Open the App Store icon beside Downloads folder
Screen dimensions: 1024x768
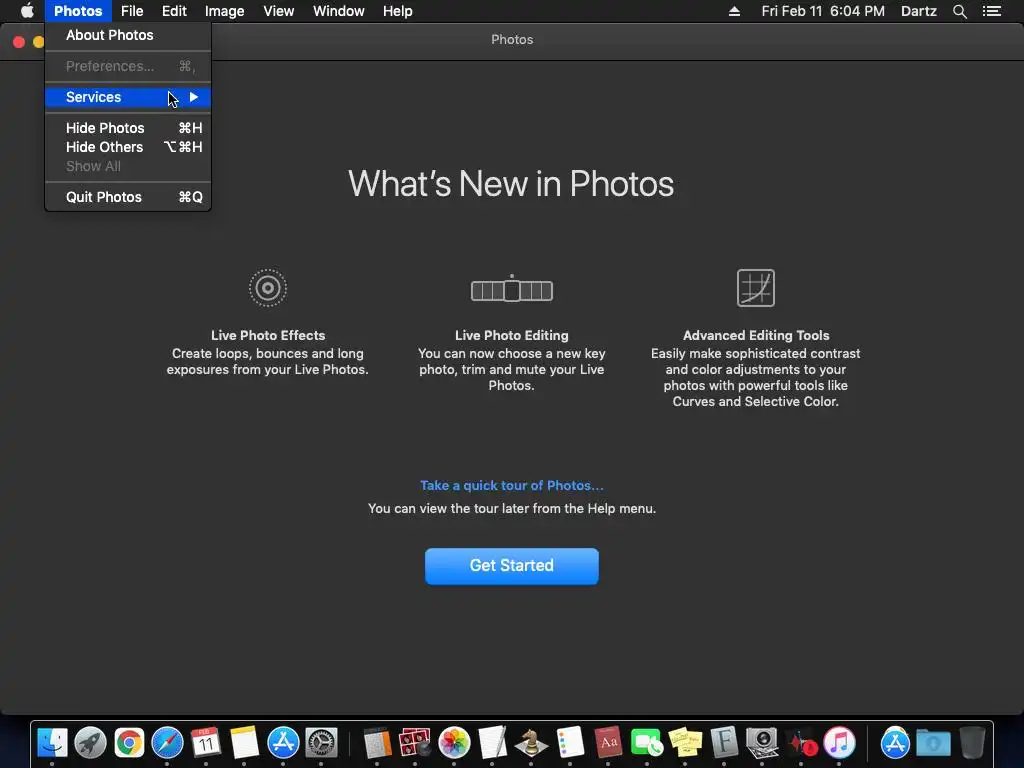895,743
